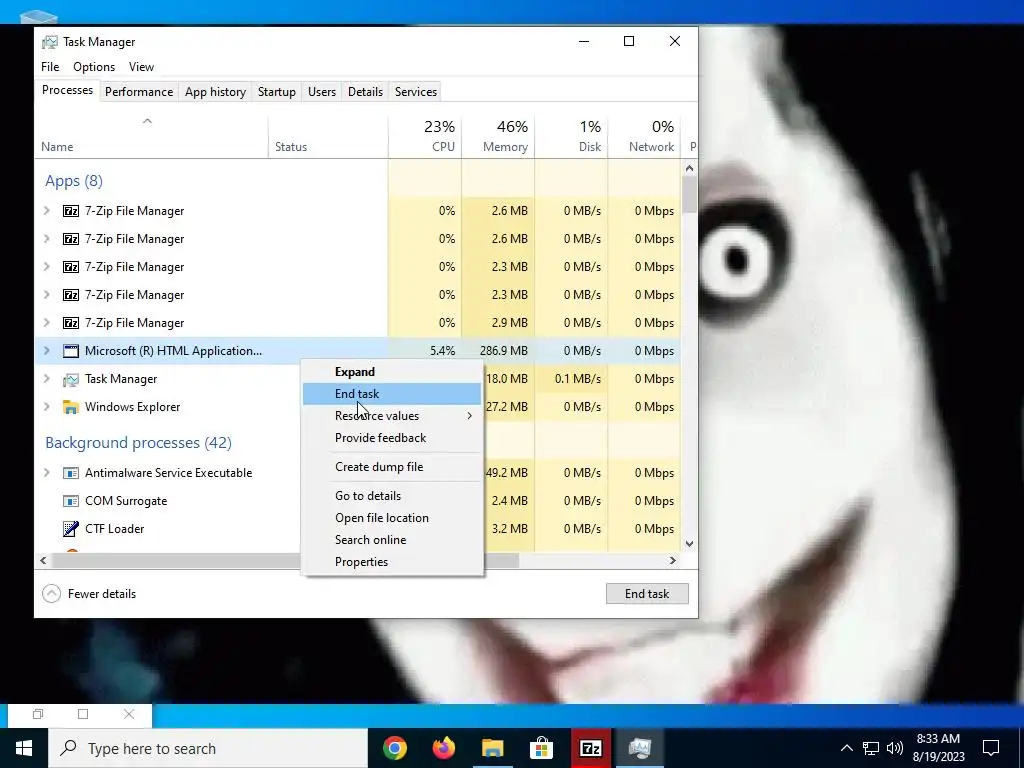Click the horizontal scrollbar left arrow
Screen dimensions: 1024x768
point(43,560)
